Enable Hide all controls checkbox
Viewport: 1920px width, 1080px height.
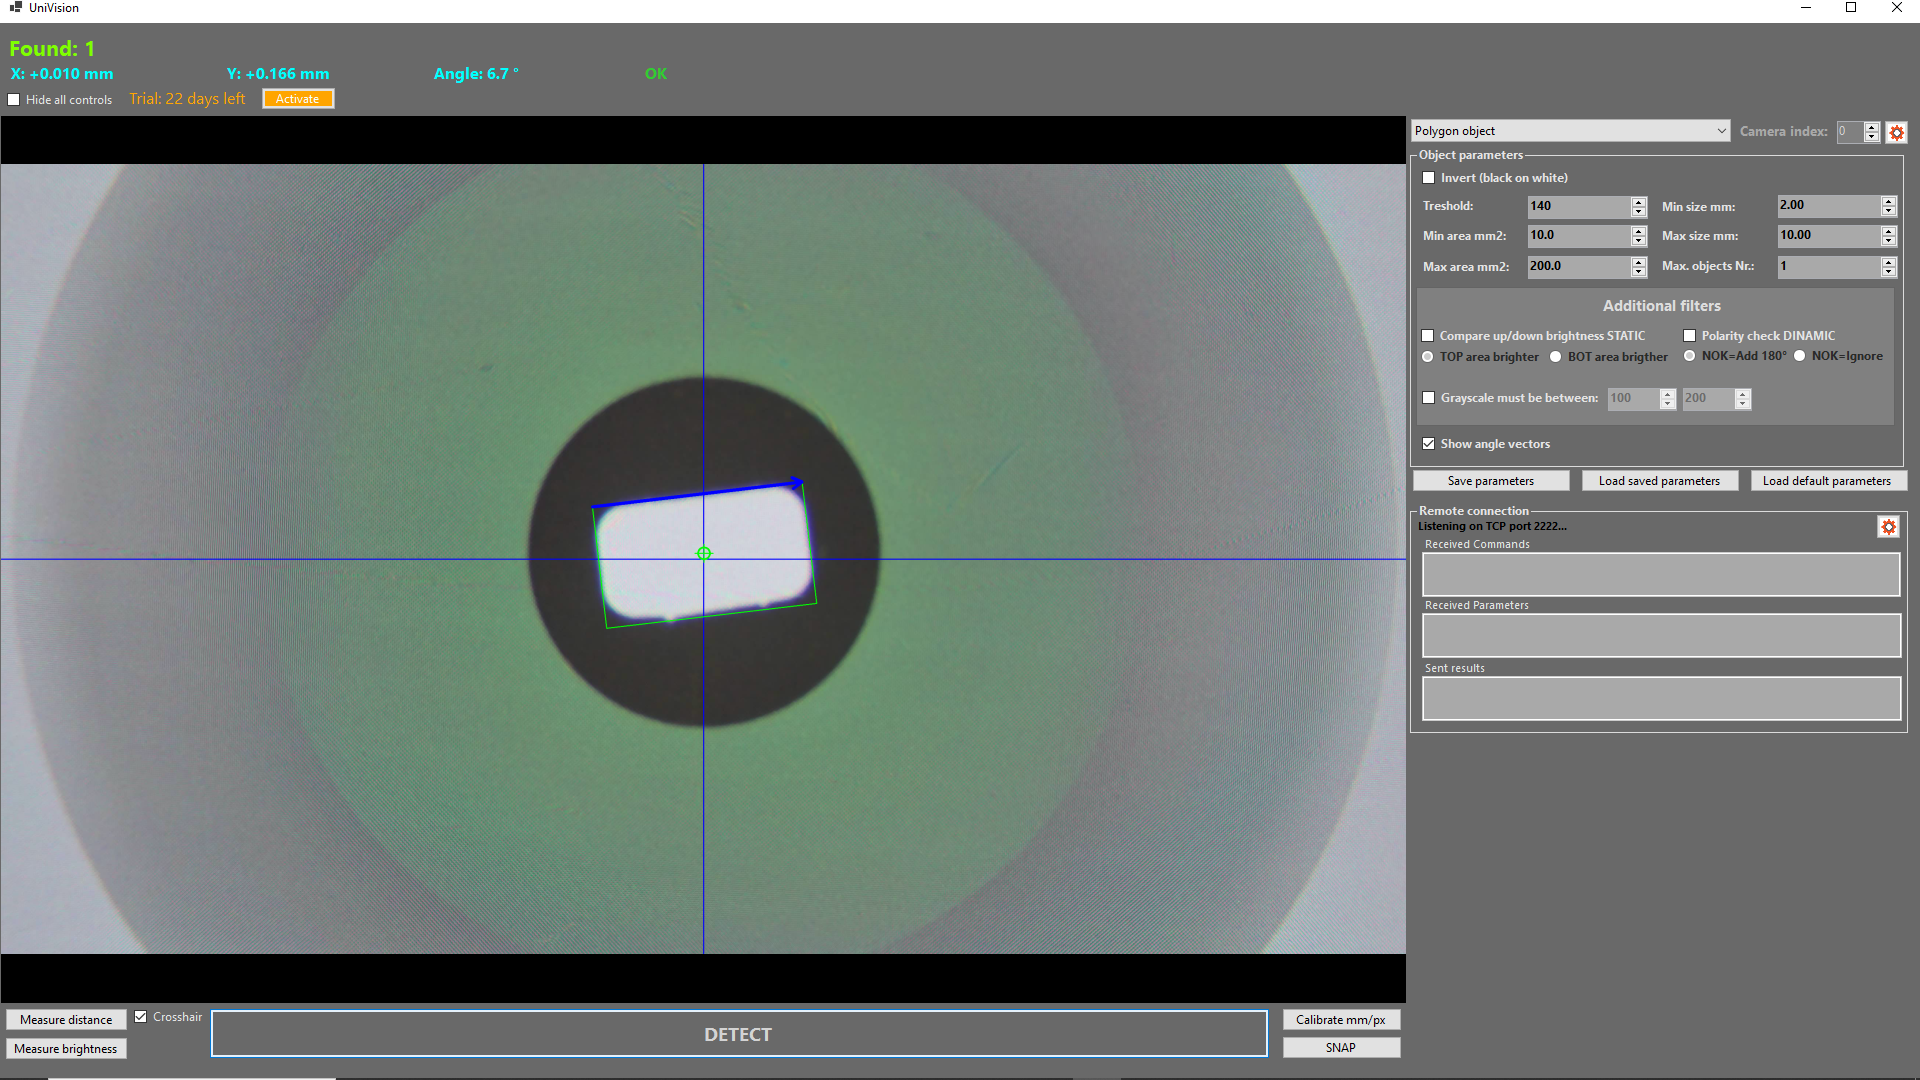[x=14, y=100]
